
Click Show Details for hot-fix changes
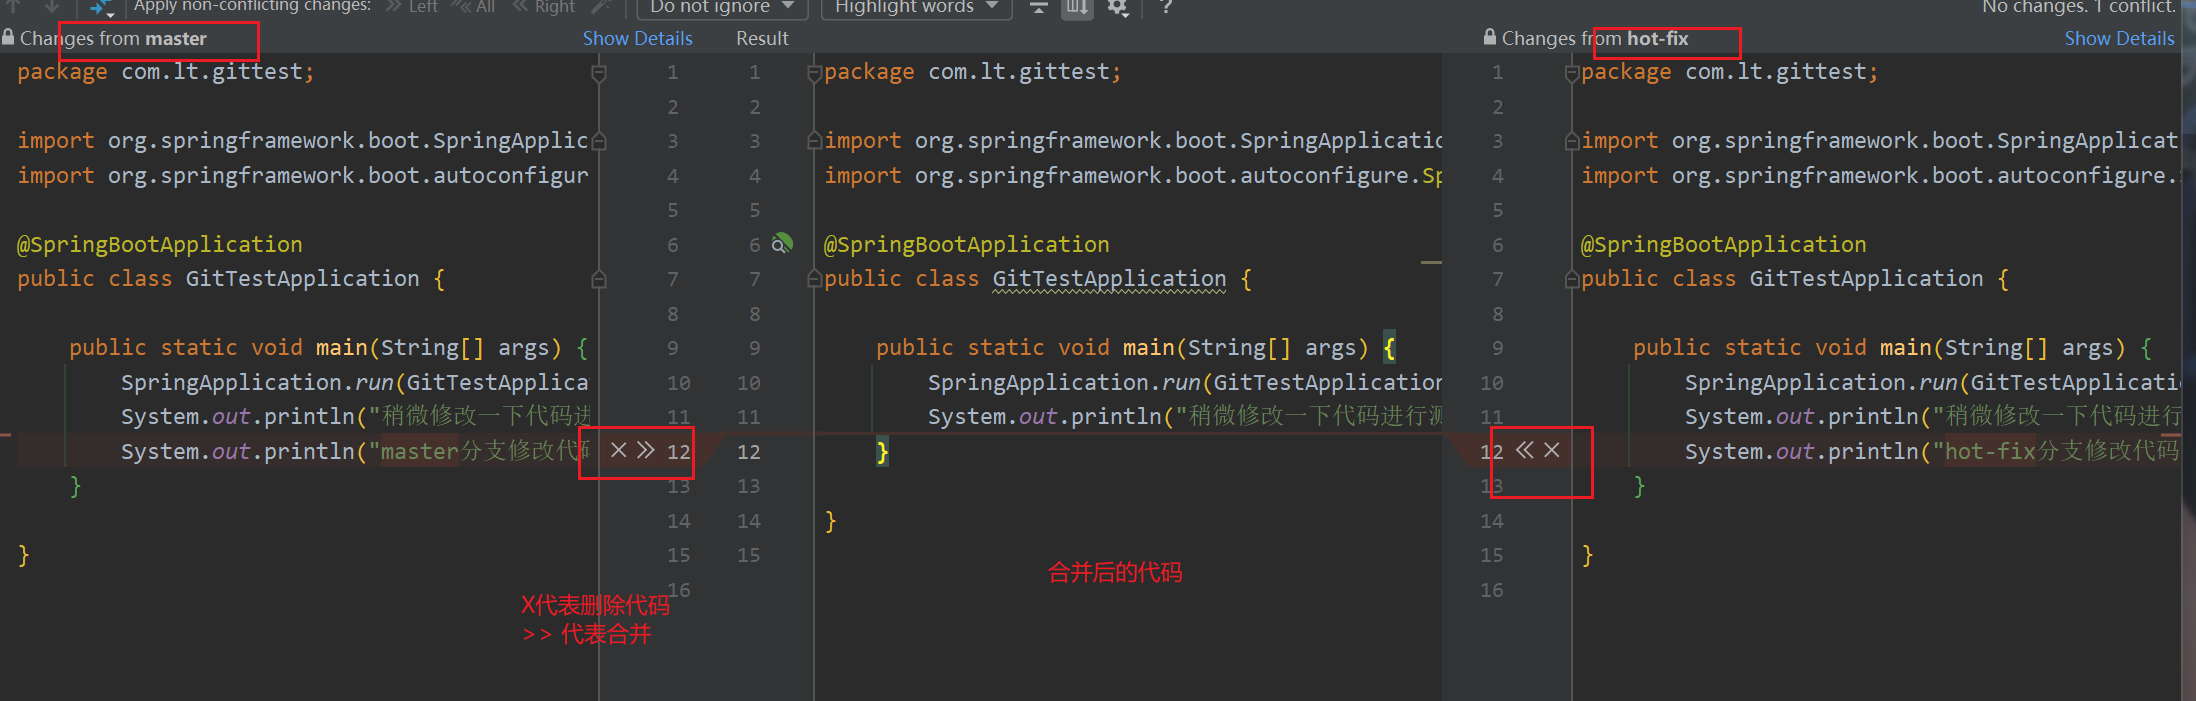pos(2119,38)
